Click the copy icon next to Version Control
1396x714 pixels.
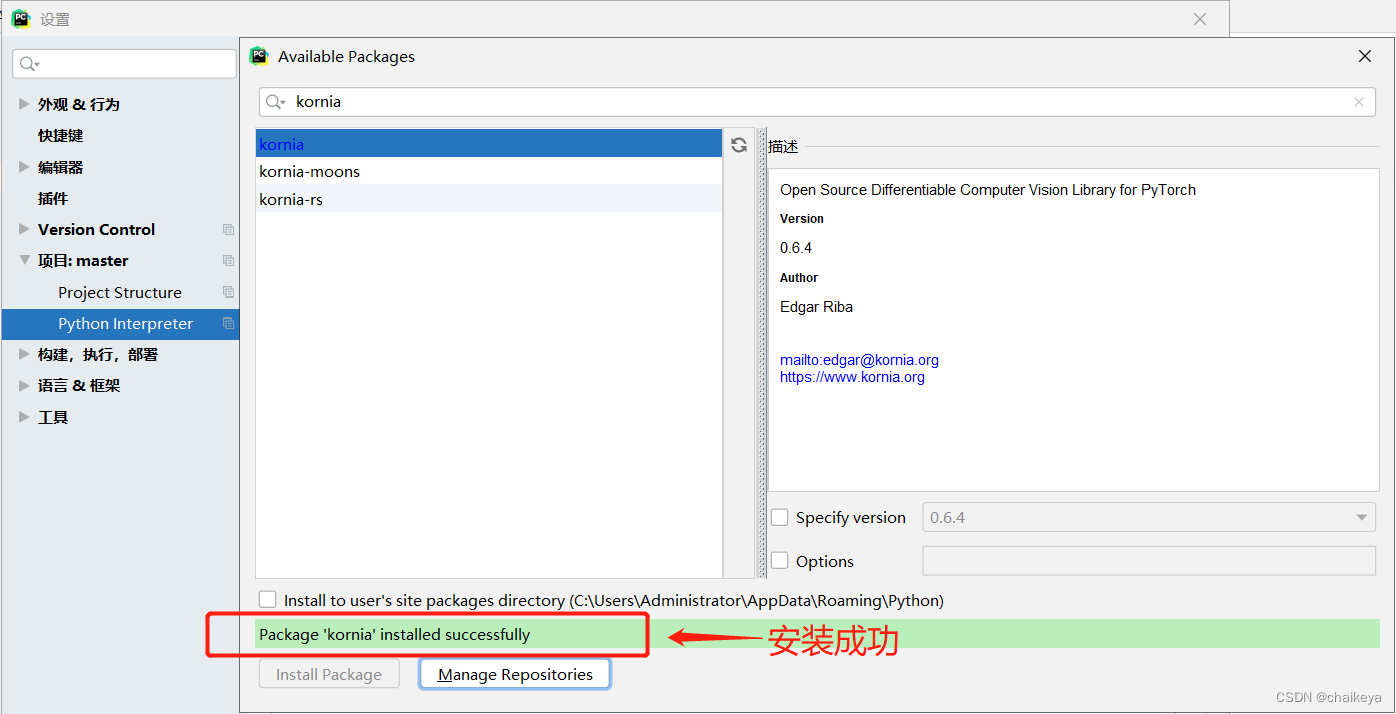(x=228, y=229)
